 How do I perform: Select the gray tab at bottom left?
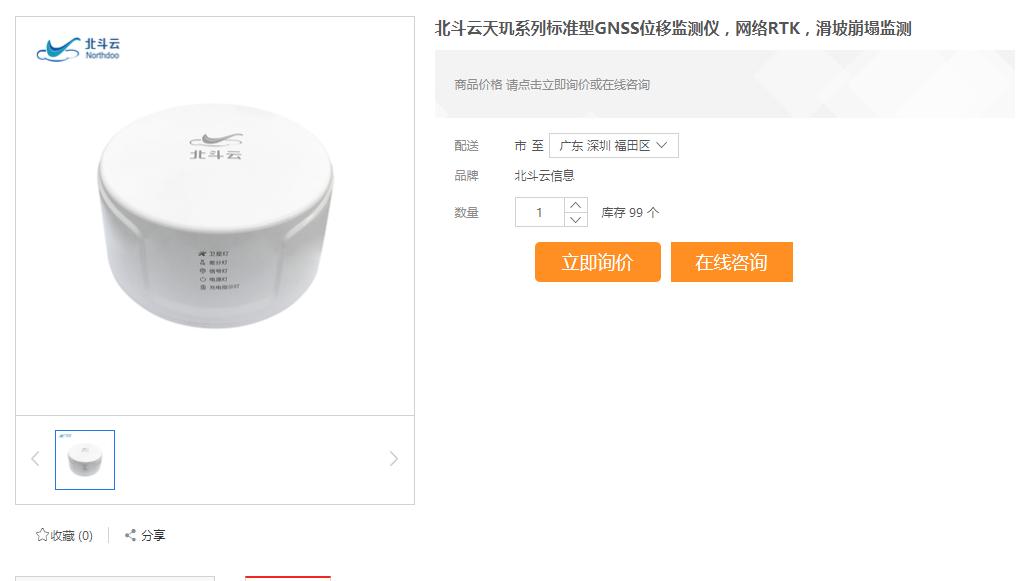point(115,578)
